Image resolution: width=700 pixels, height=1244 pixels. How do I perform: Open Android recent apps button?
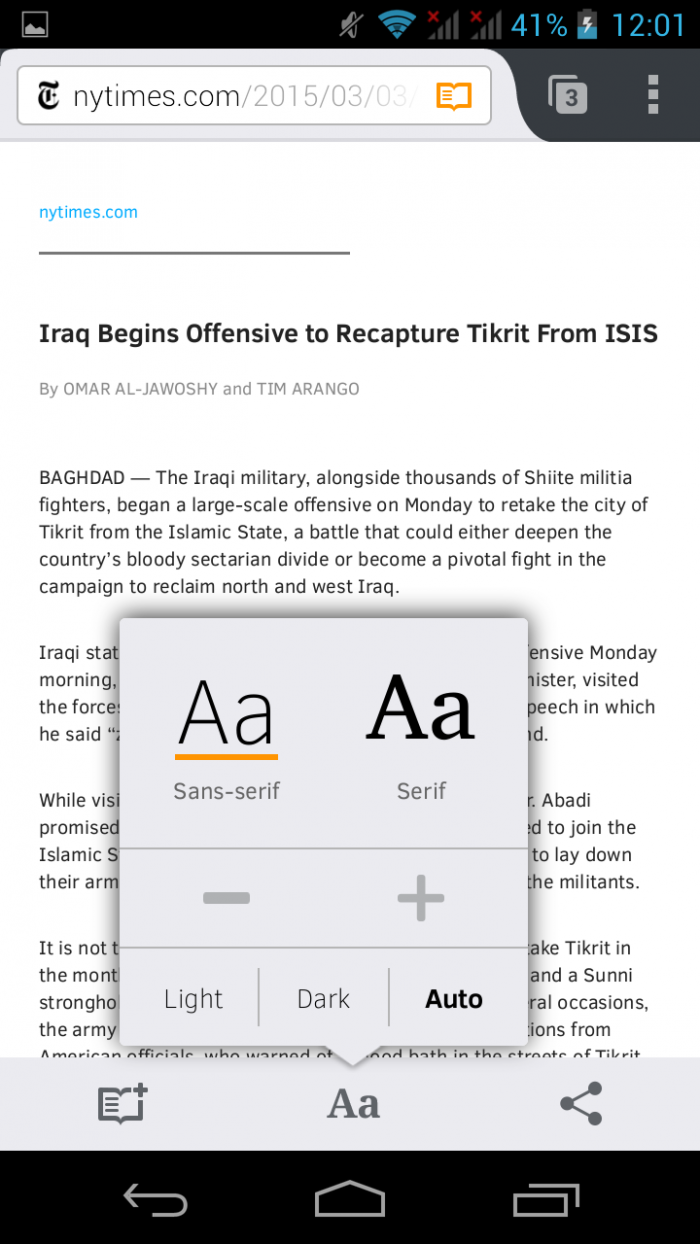[x=546, y=1198]
